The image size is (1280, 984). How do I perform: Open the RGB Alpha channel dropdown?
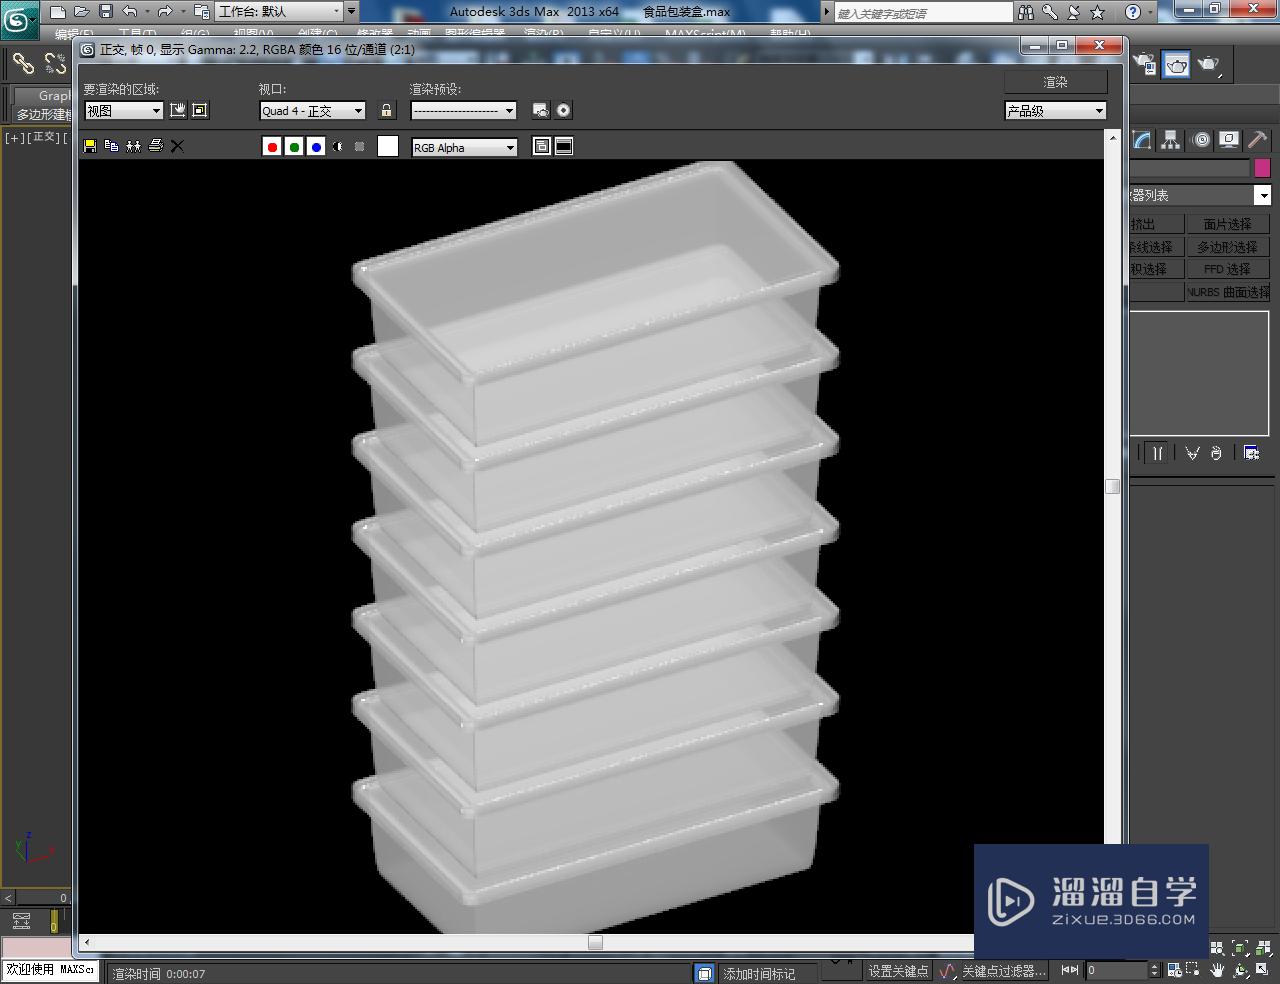tap(464, 147)
